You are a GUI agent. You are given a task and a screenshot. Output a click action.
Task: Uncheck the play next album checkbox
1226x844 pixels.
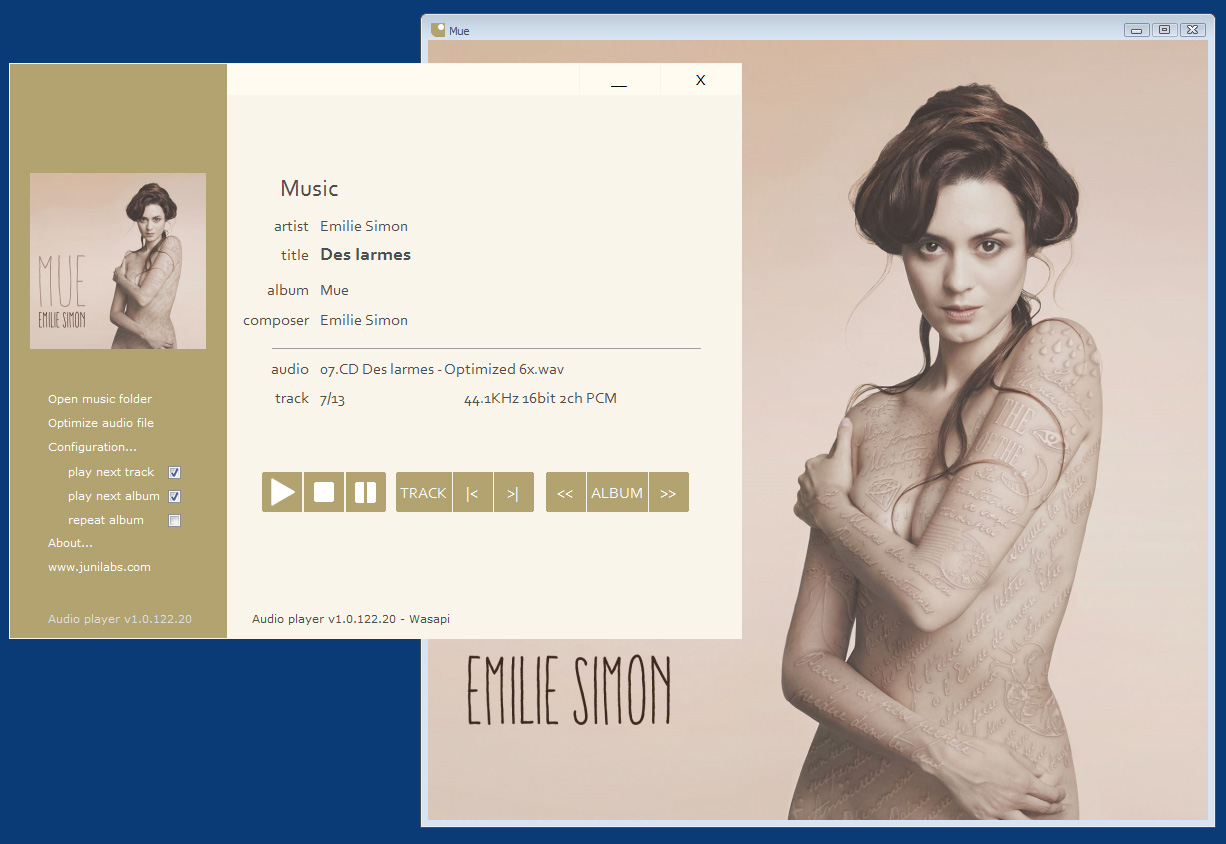coord(175,496)
